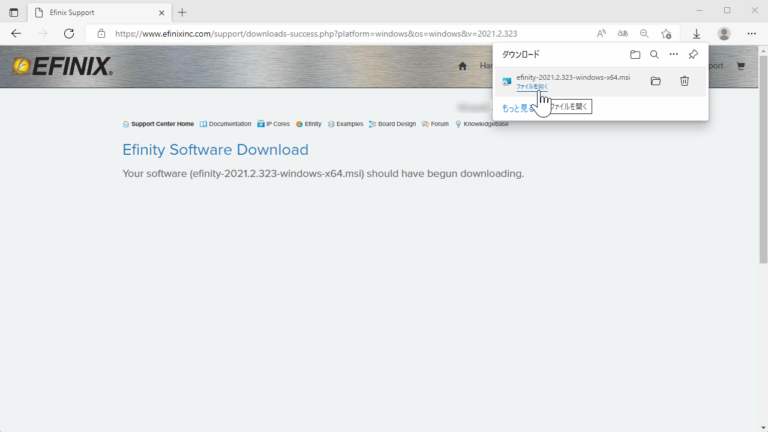Pin the downloads panel
This screenshot has width=768, height=432.
click(693, 55)
